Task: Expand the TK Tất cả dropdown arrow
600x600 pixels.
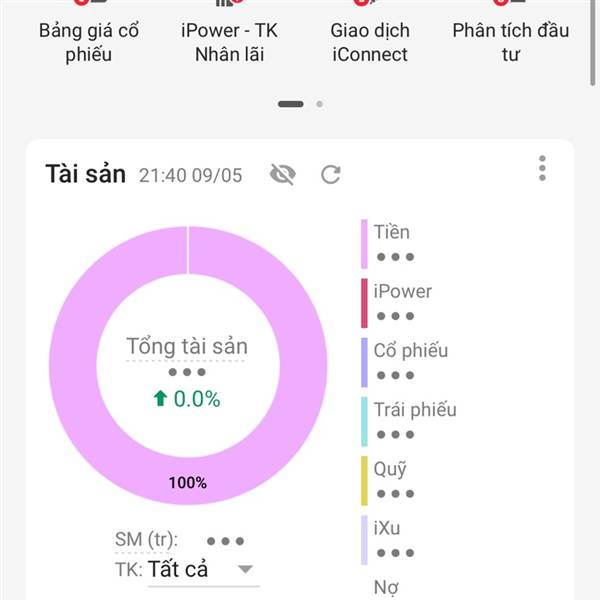Action: 245,569
